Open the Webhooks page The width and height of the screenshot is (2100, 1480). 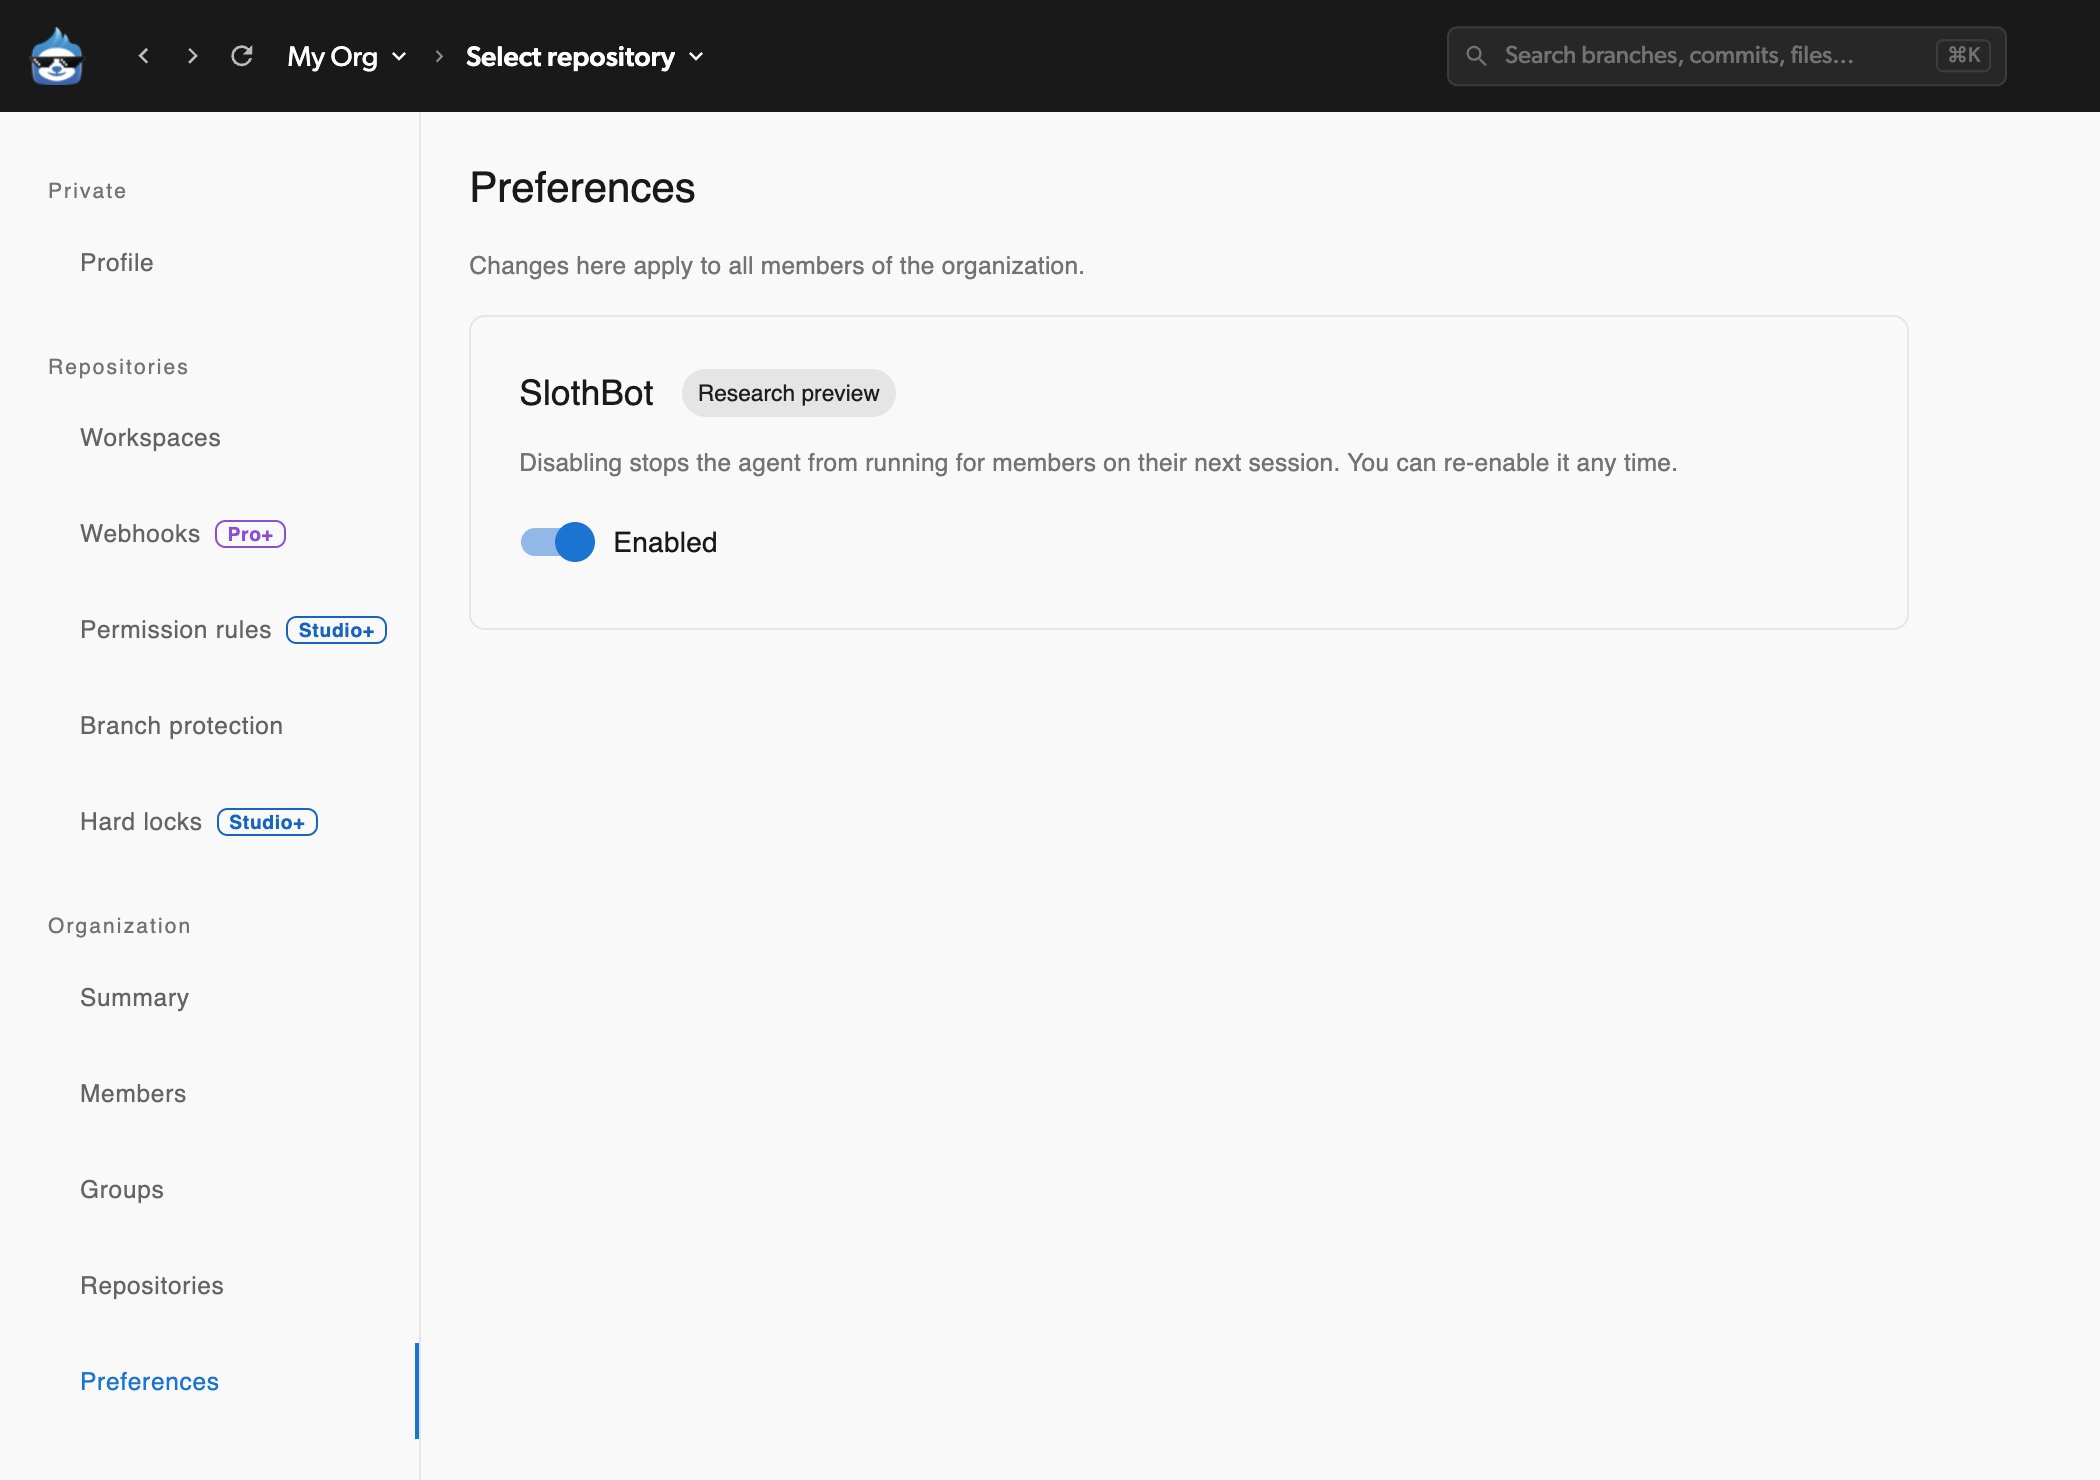click(x=140, y=533)
